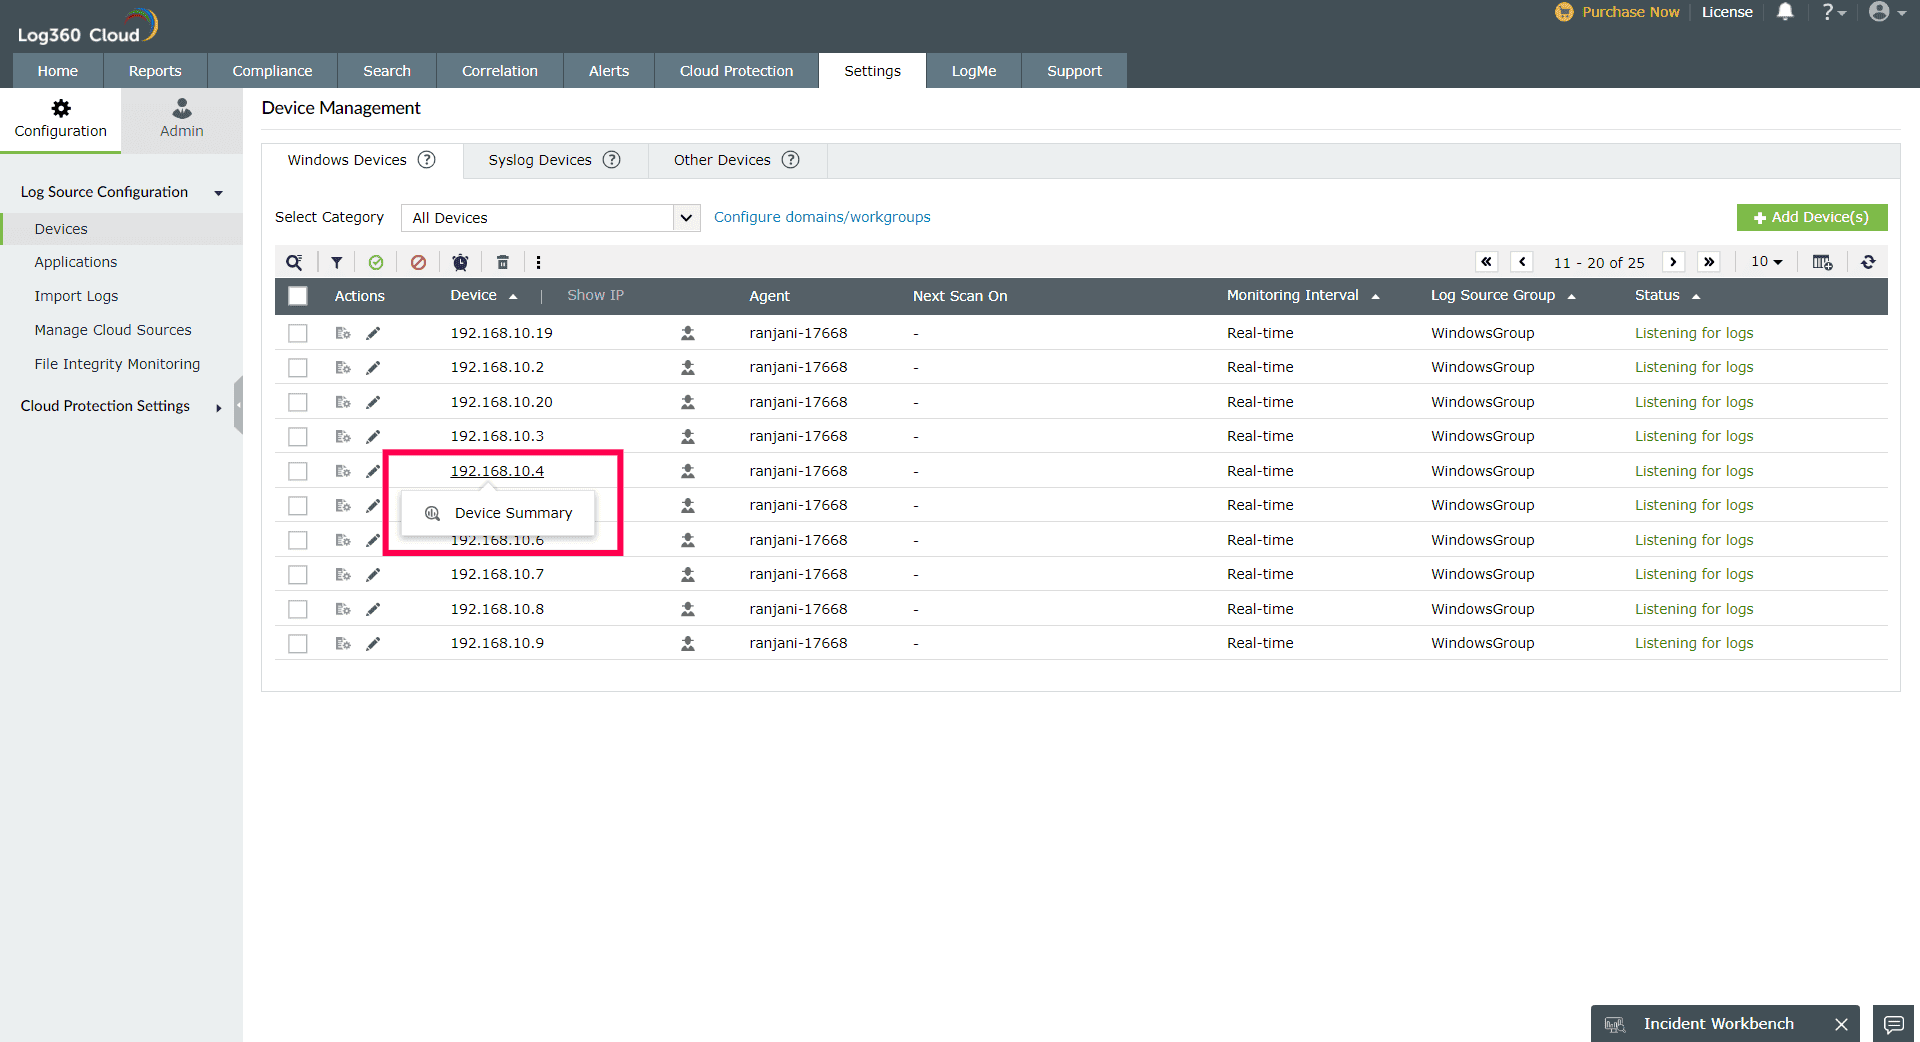Open Applications in the sidebar

(x=76, y=262)
